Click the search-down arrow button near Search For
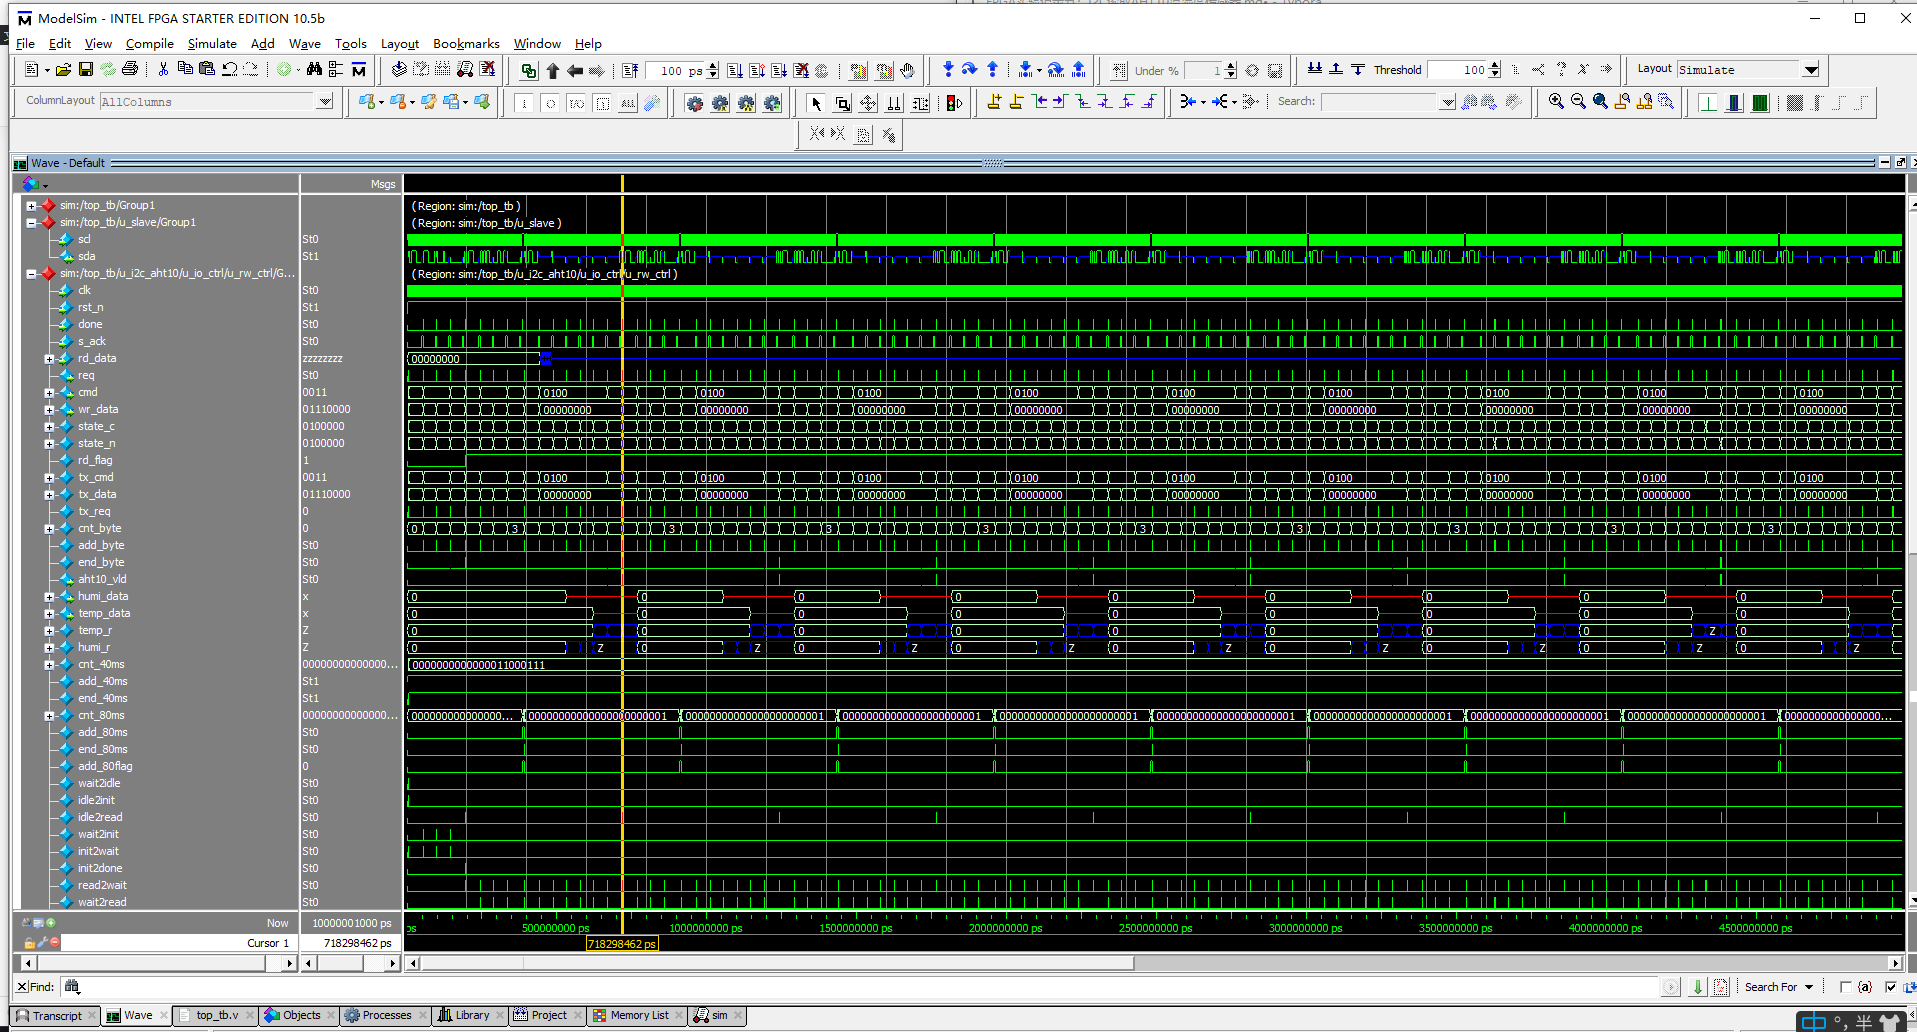This screenshot has height=1032, width=1917. click(x=1697, y=987)
